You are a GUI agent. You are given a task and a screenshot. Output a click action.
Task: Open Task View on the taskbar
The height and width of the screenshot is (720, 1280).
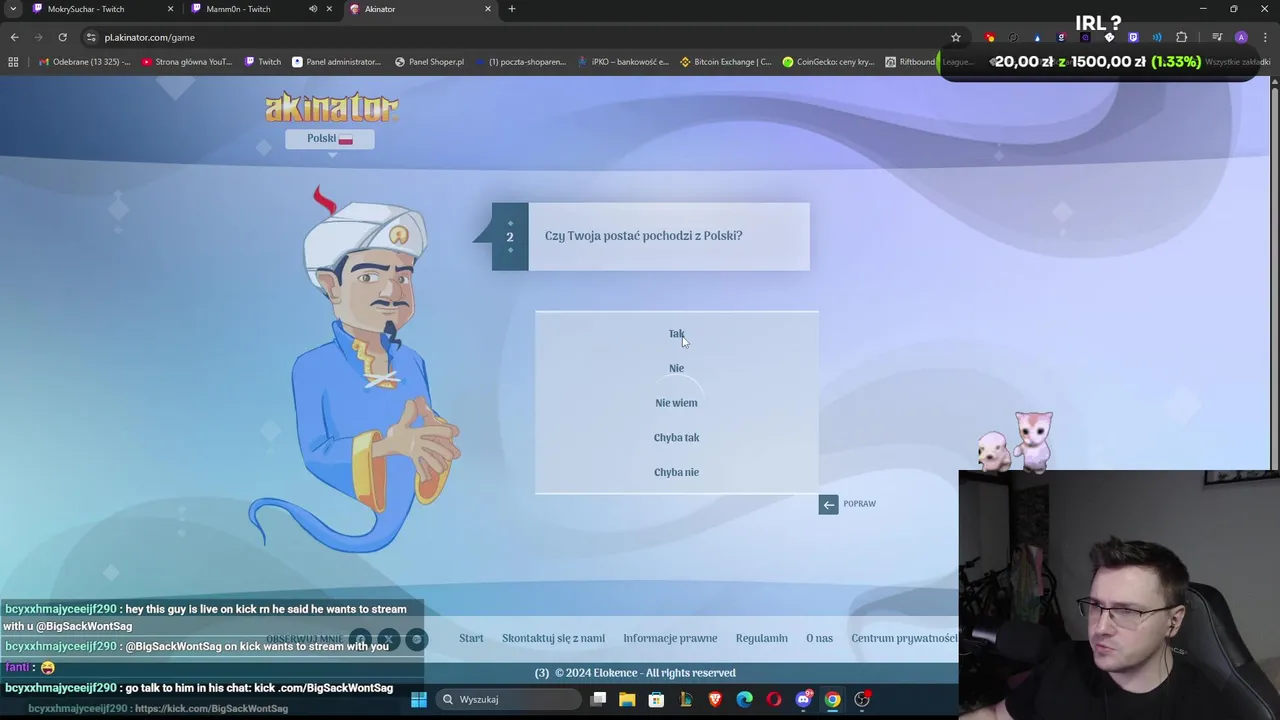pos(598,699)
